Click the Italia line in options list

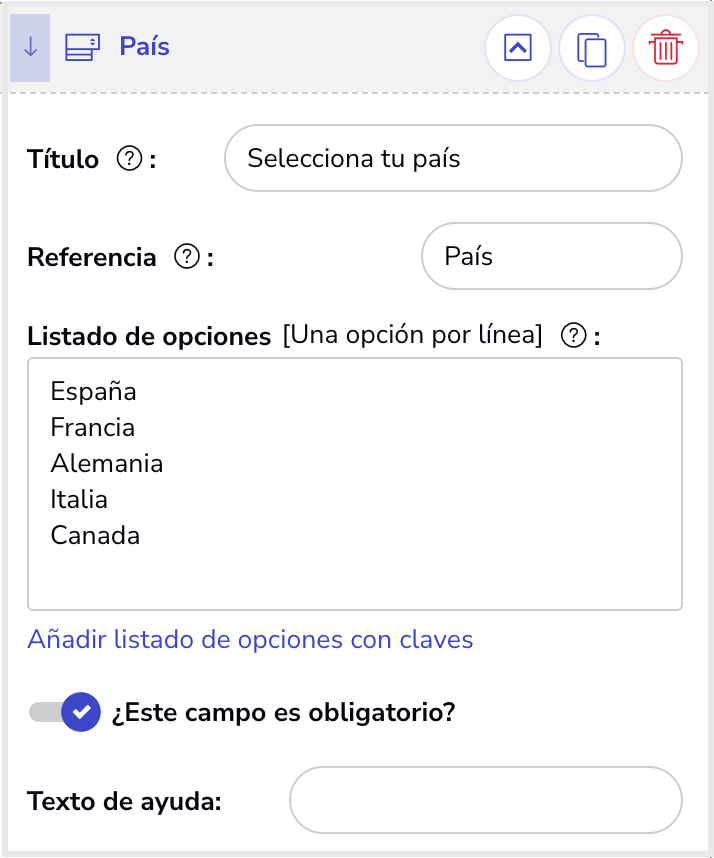point(79,500)
